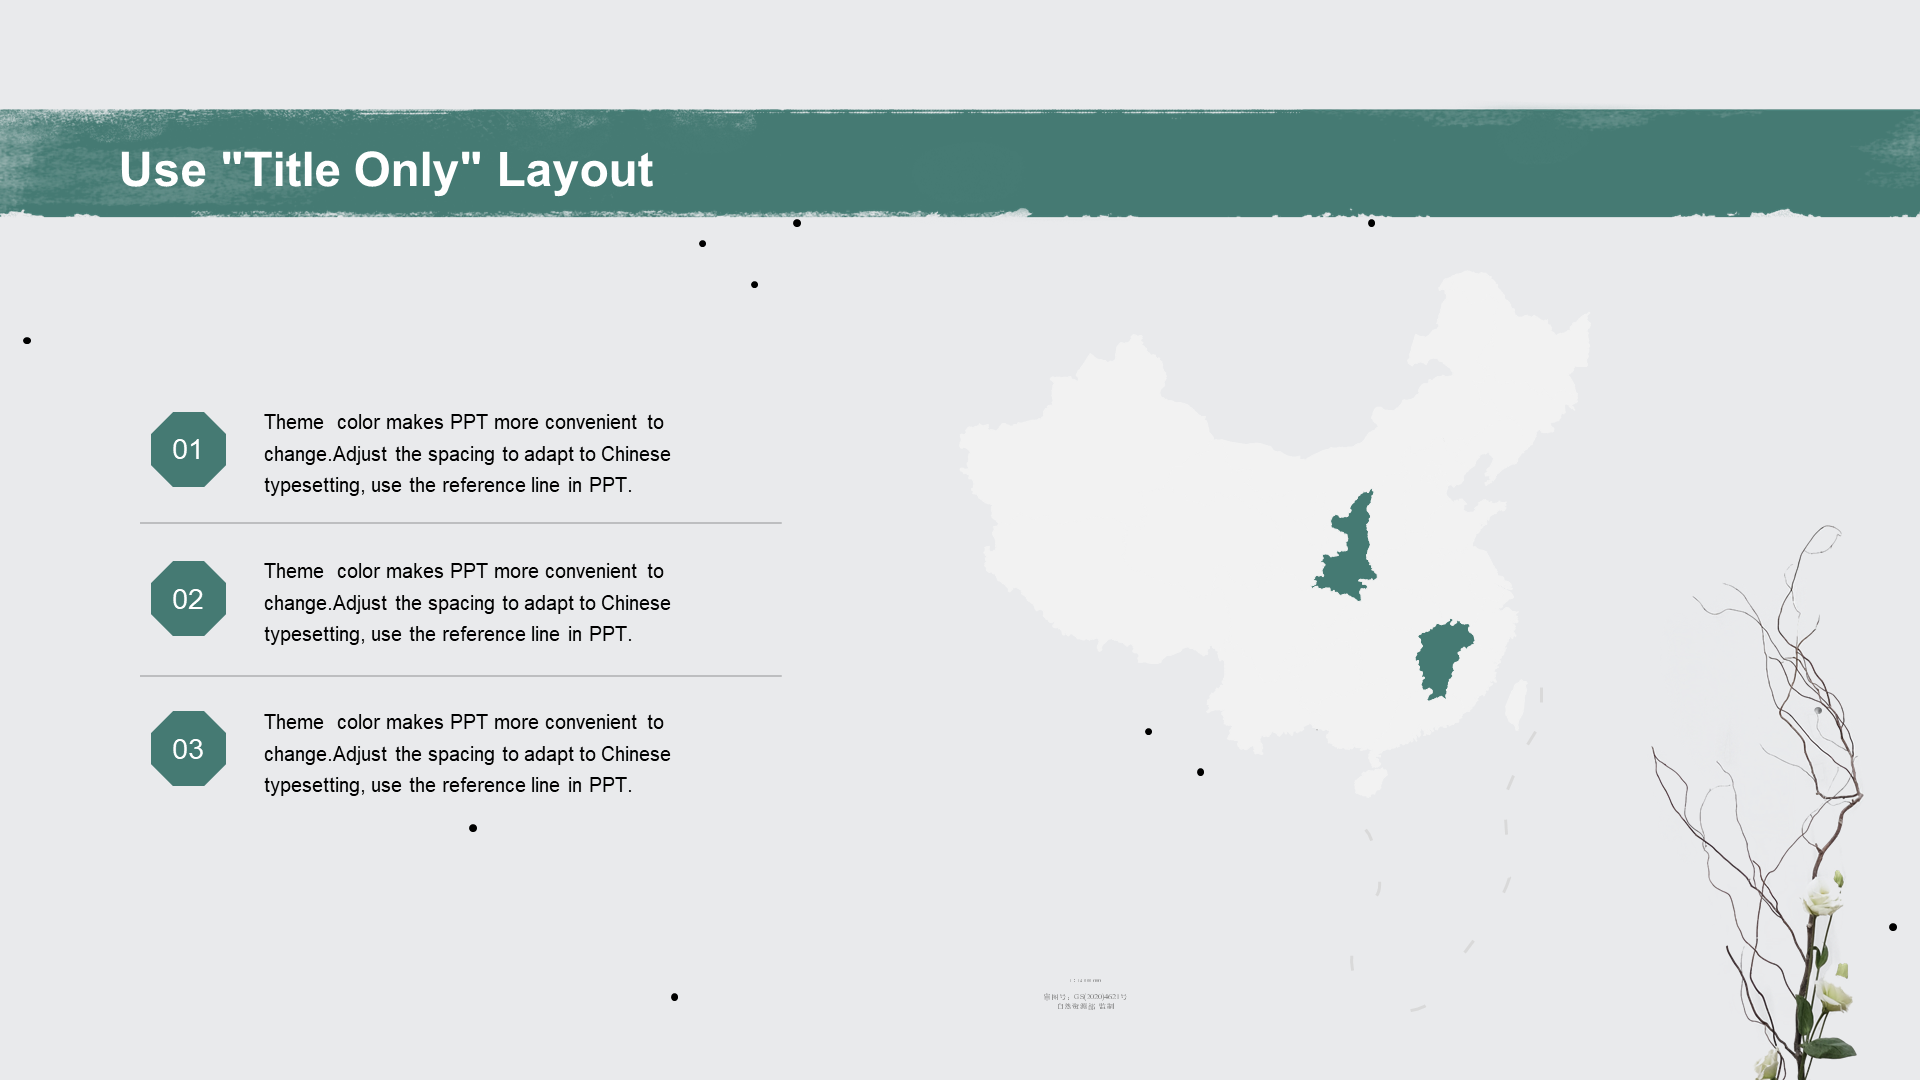The image size is (1920, 1080).
Task: Select the second paragraph beside badge 02
Action: [x=466, y=603]
